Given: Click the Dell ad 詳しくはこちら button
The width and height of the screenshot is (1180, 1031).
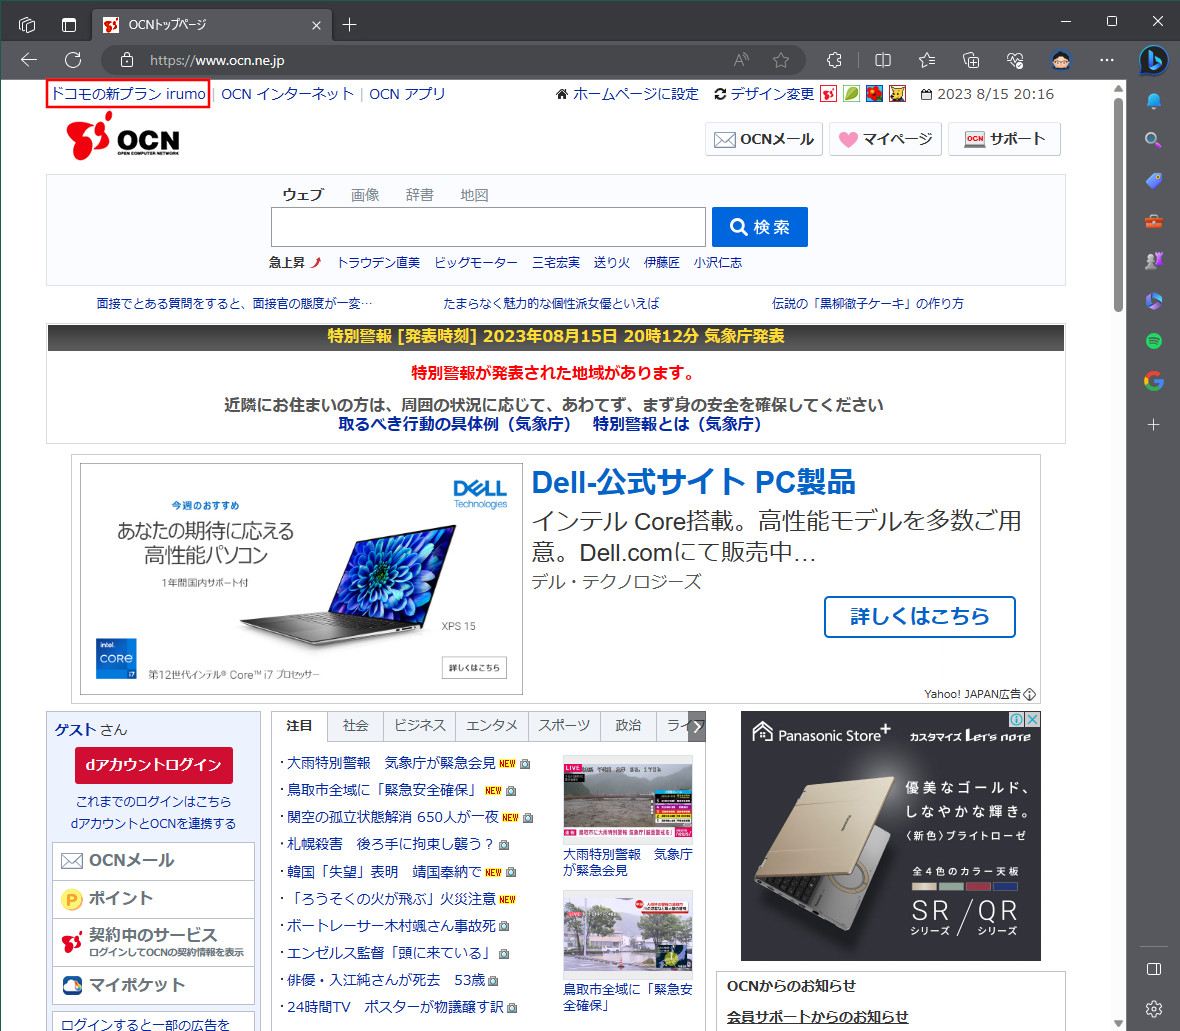Looking at the screenshot, I should click(x=920, y=617).
